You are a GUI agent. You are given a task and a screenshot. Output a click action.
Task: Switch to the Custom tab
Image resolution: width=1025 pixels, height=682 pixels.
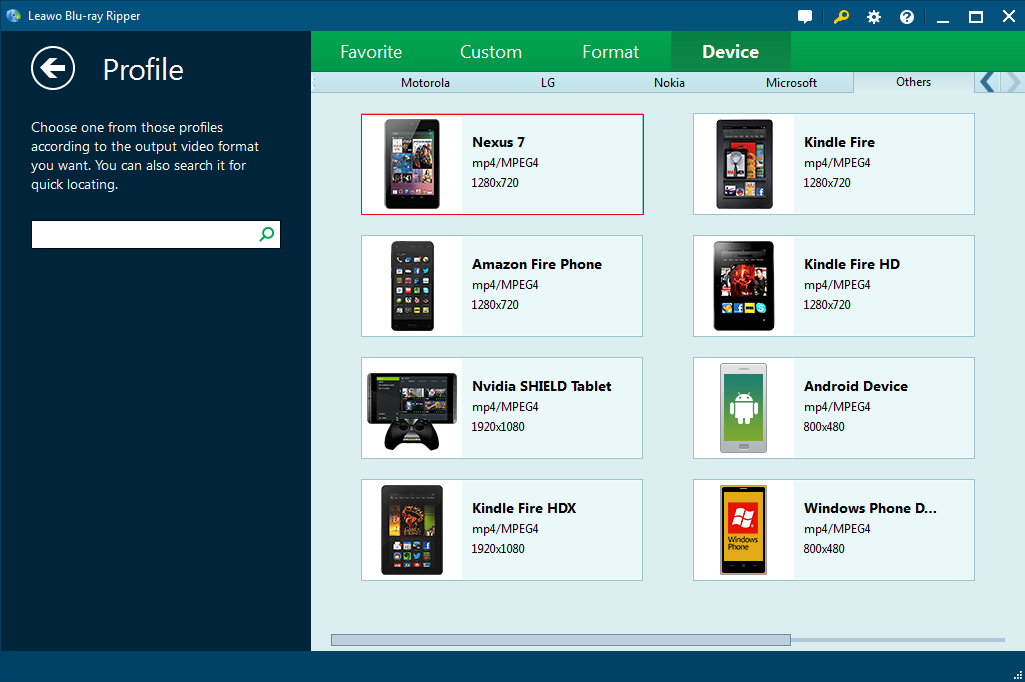tap(491, 52)
